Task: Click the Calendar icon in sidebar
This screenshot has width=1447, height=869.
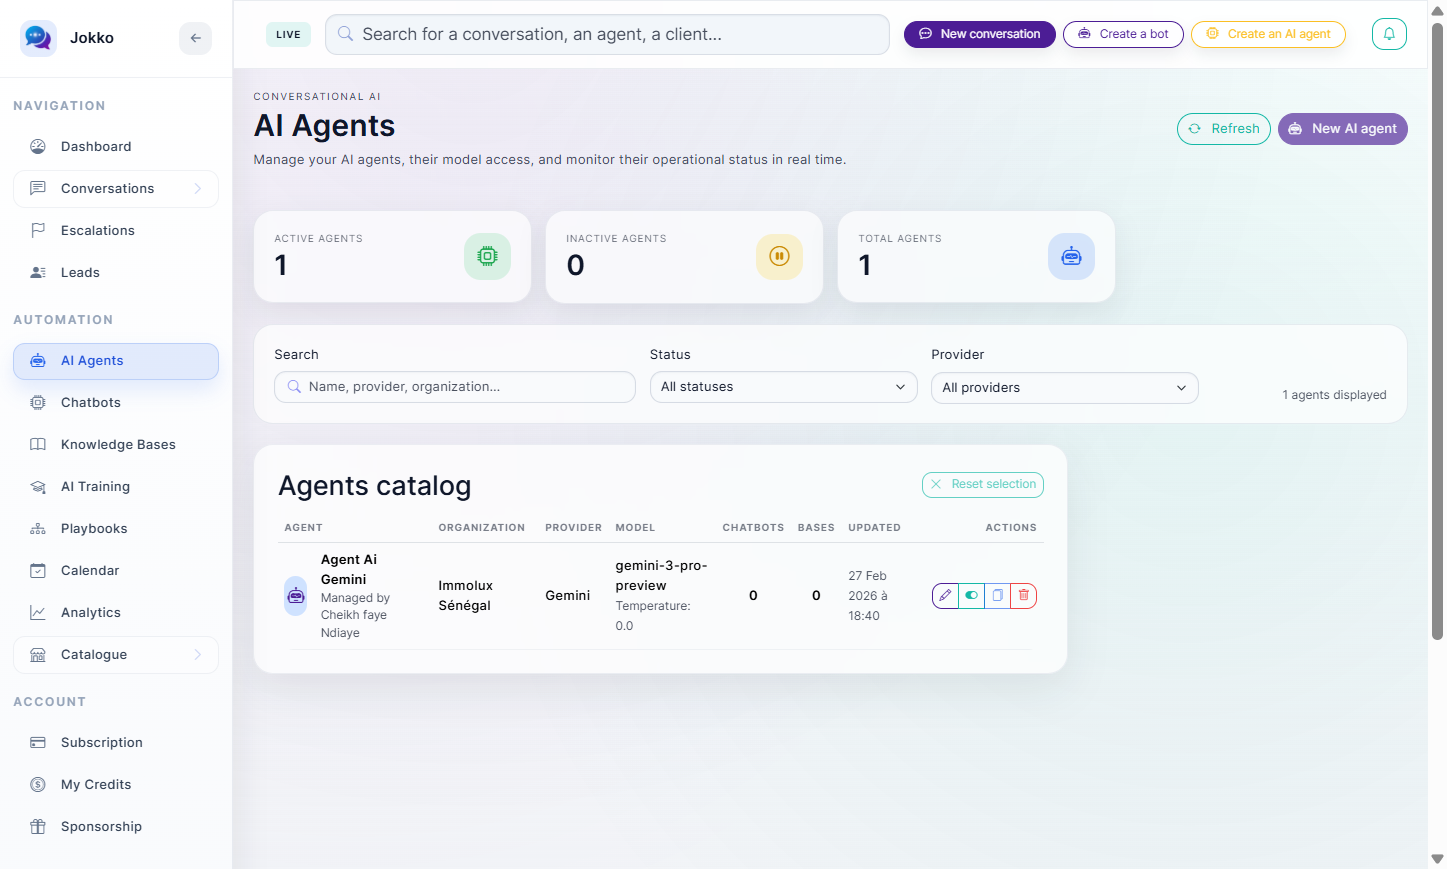Action: click(x=38, y=571)
